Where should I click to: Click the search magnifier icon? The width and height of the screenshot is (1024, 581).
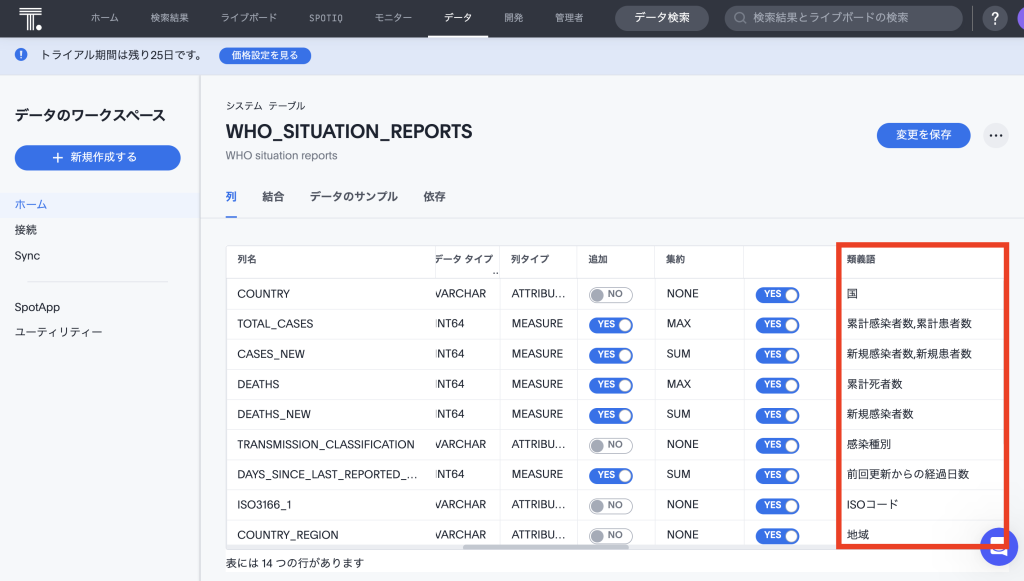[740, 18]
